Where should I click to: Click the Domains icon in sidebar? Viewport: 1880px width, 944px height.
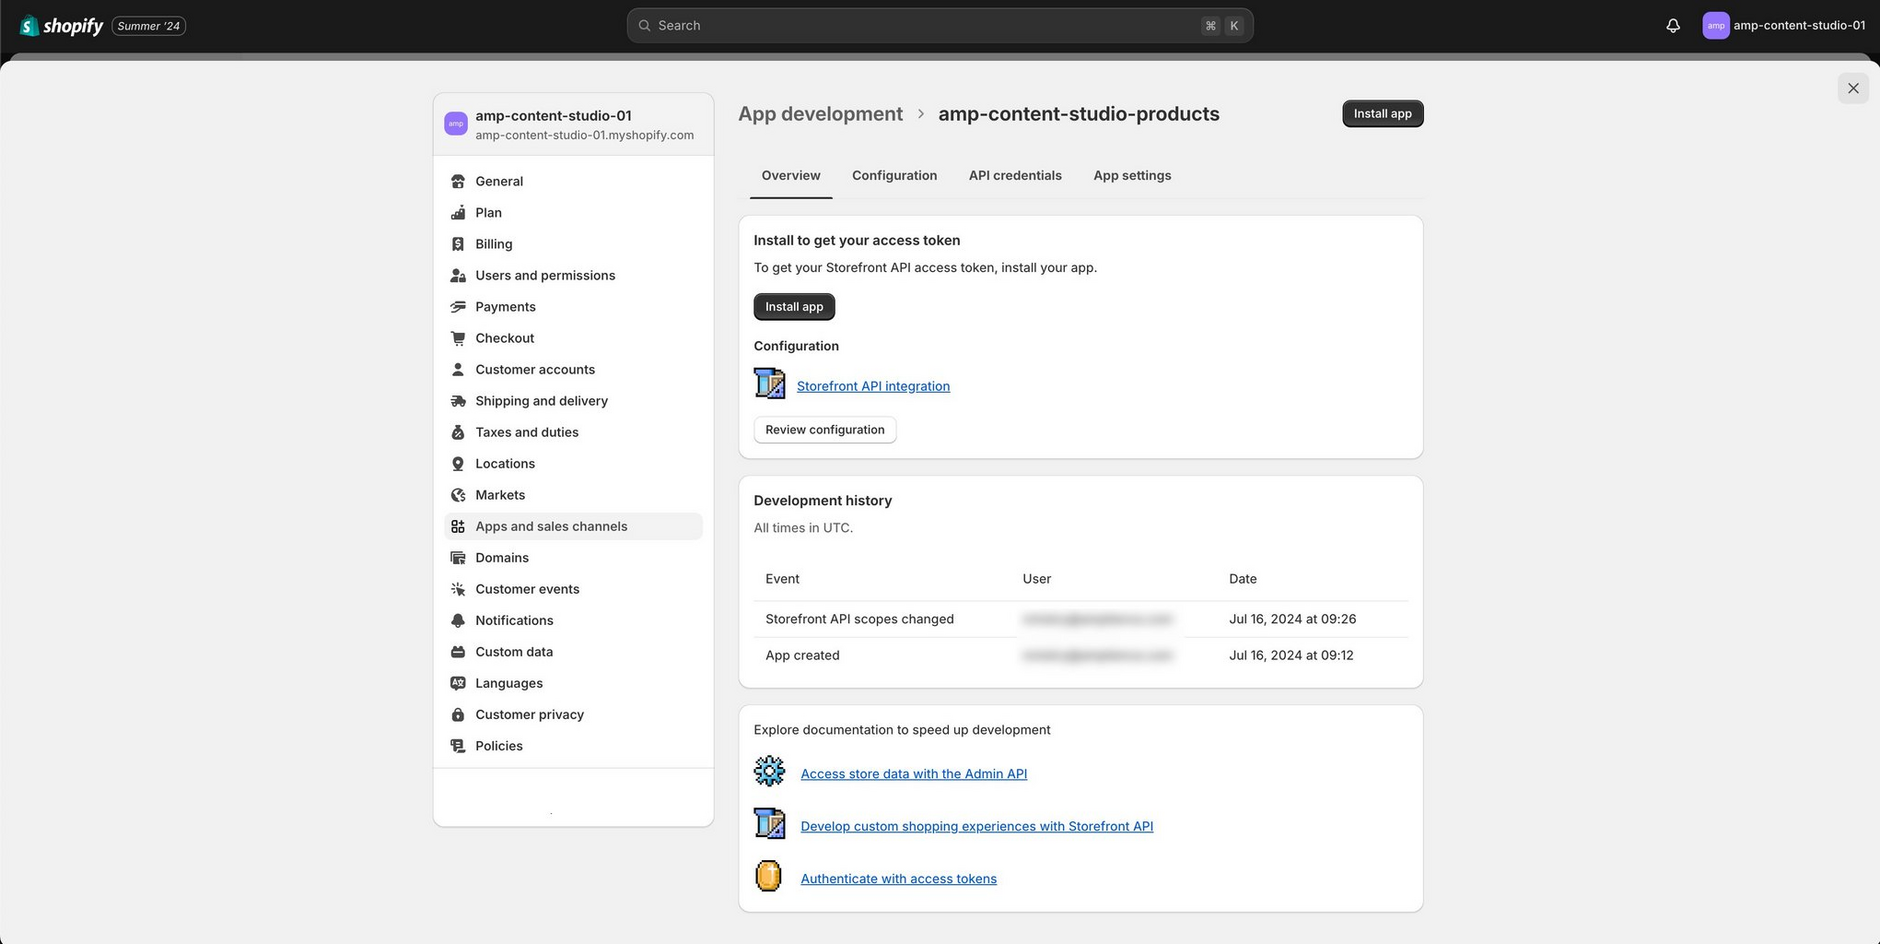click(x=458, y=558)
